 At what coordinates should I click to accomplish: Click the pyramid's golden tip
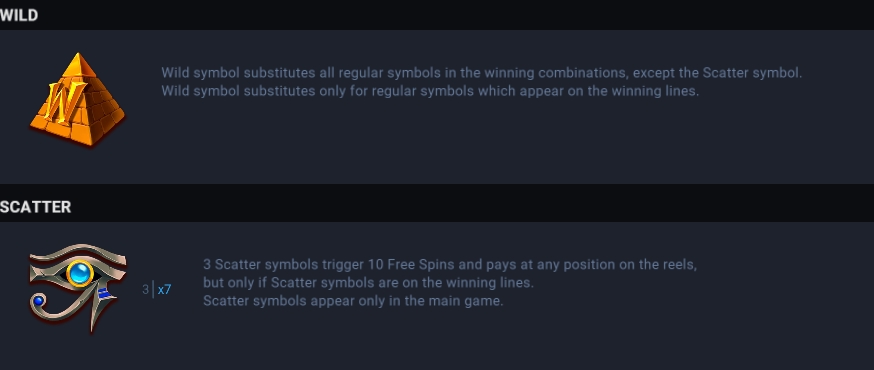click(79, 62)
